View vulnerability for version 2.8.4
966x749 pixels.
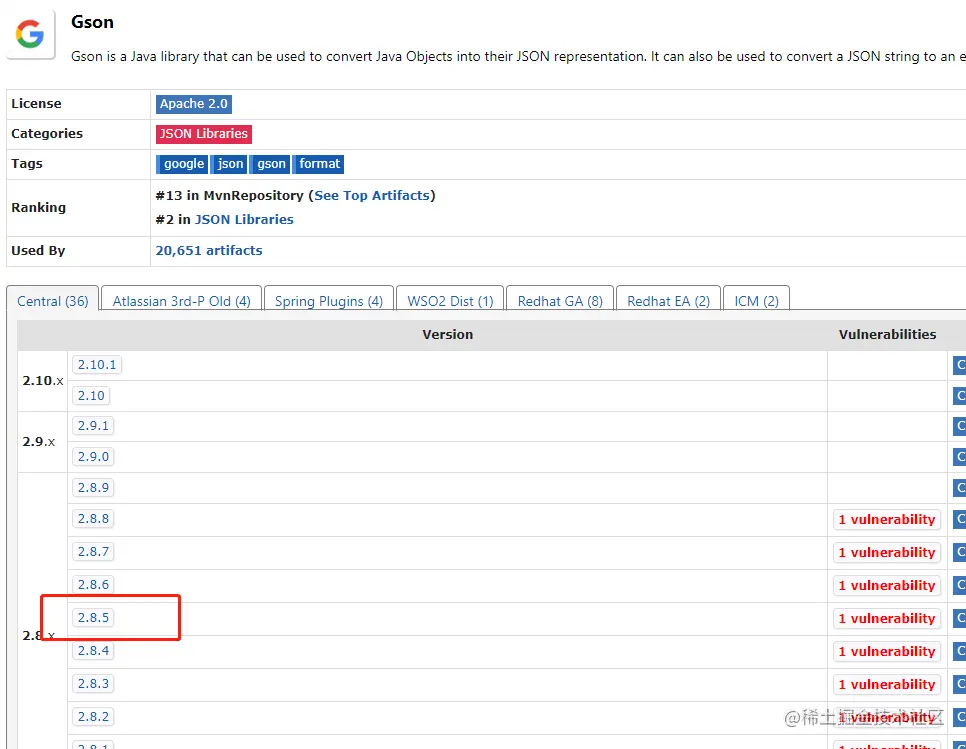click(887, 651)
